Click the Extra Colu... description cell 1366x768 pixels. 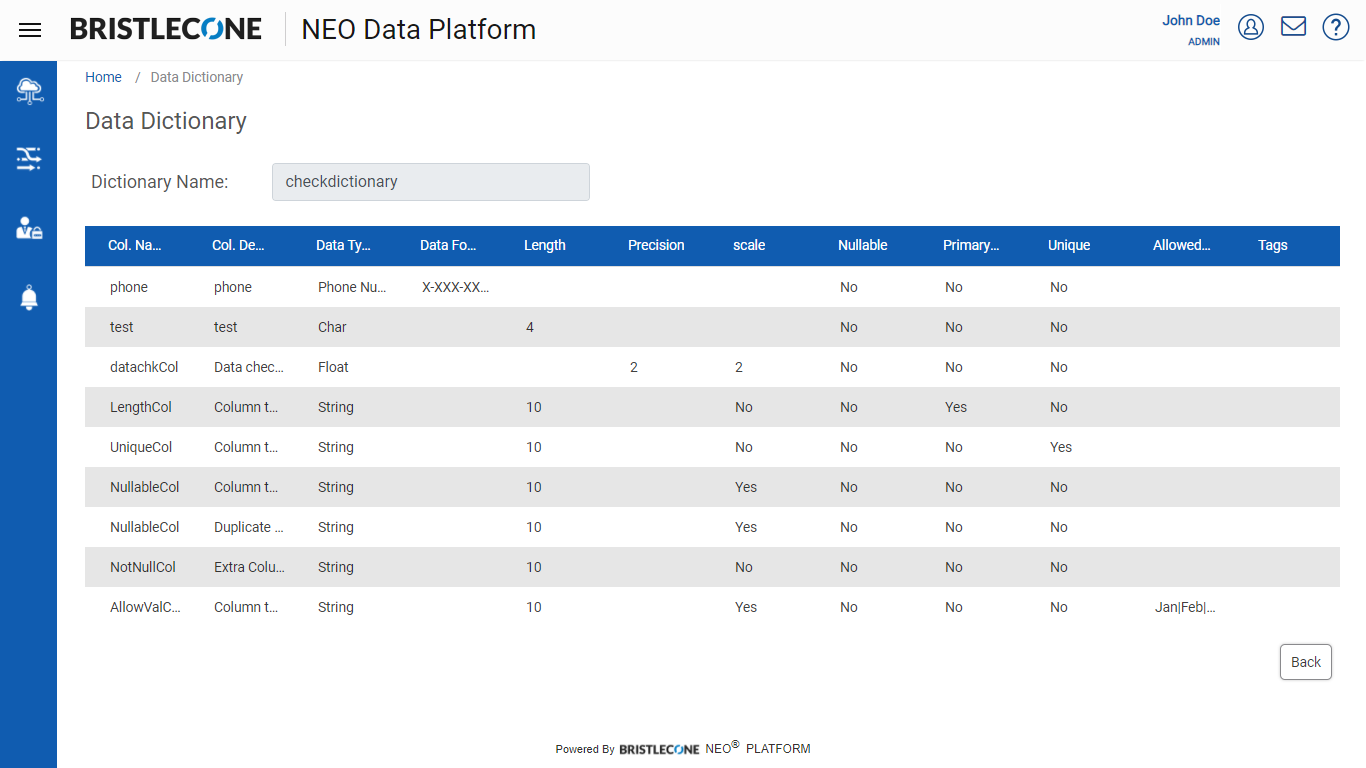[x=250, y=567]
